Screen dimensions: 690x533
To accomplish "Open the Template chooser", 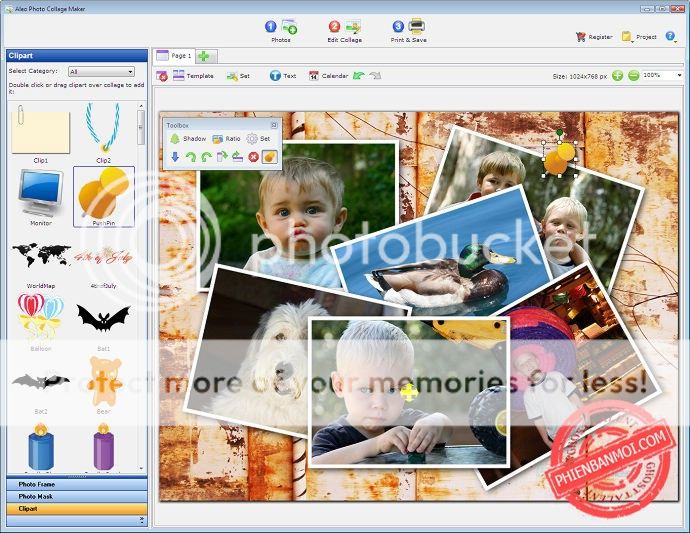I will tap(193, 76).
